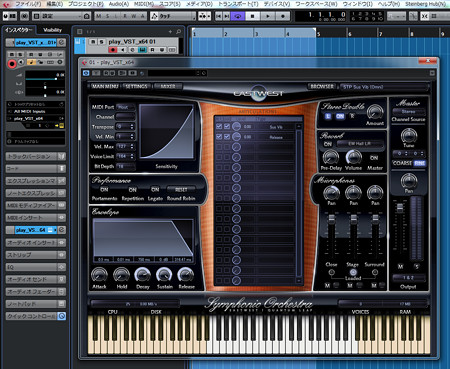Add a track with the plus icon
The width and height of the screenshot is (450, 369).
click(170, 32)
